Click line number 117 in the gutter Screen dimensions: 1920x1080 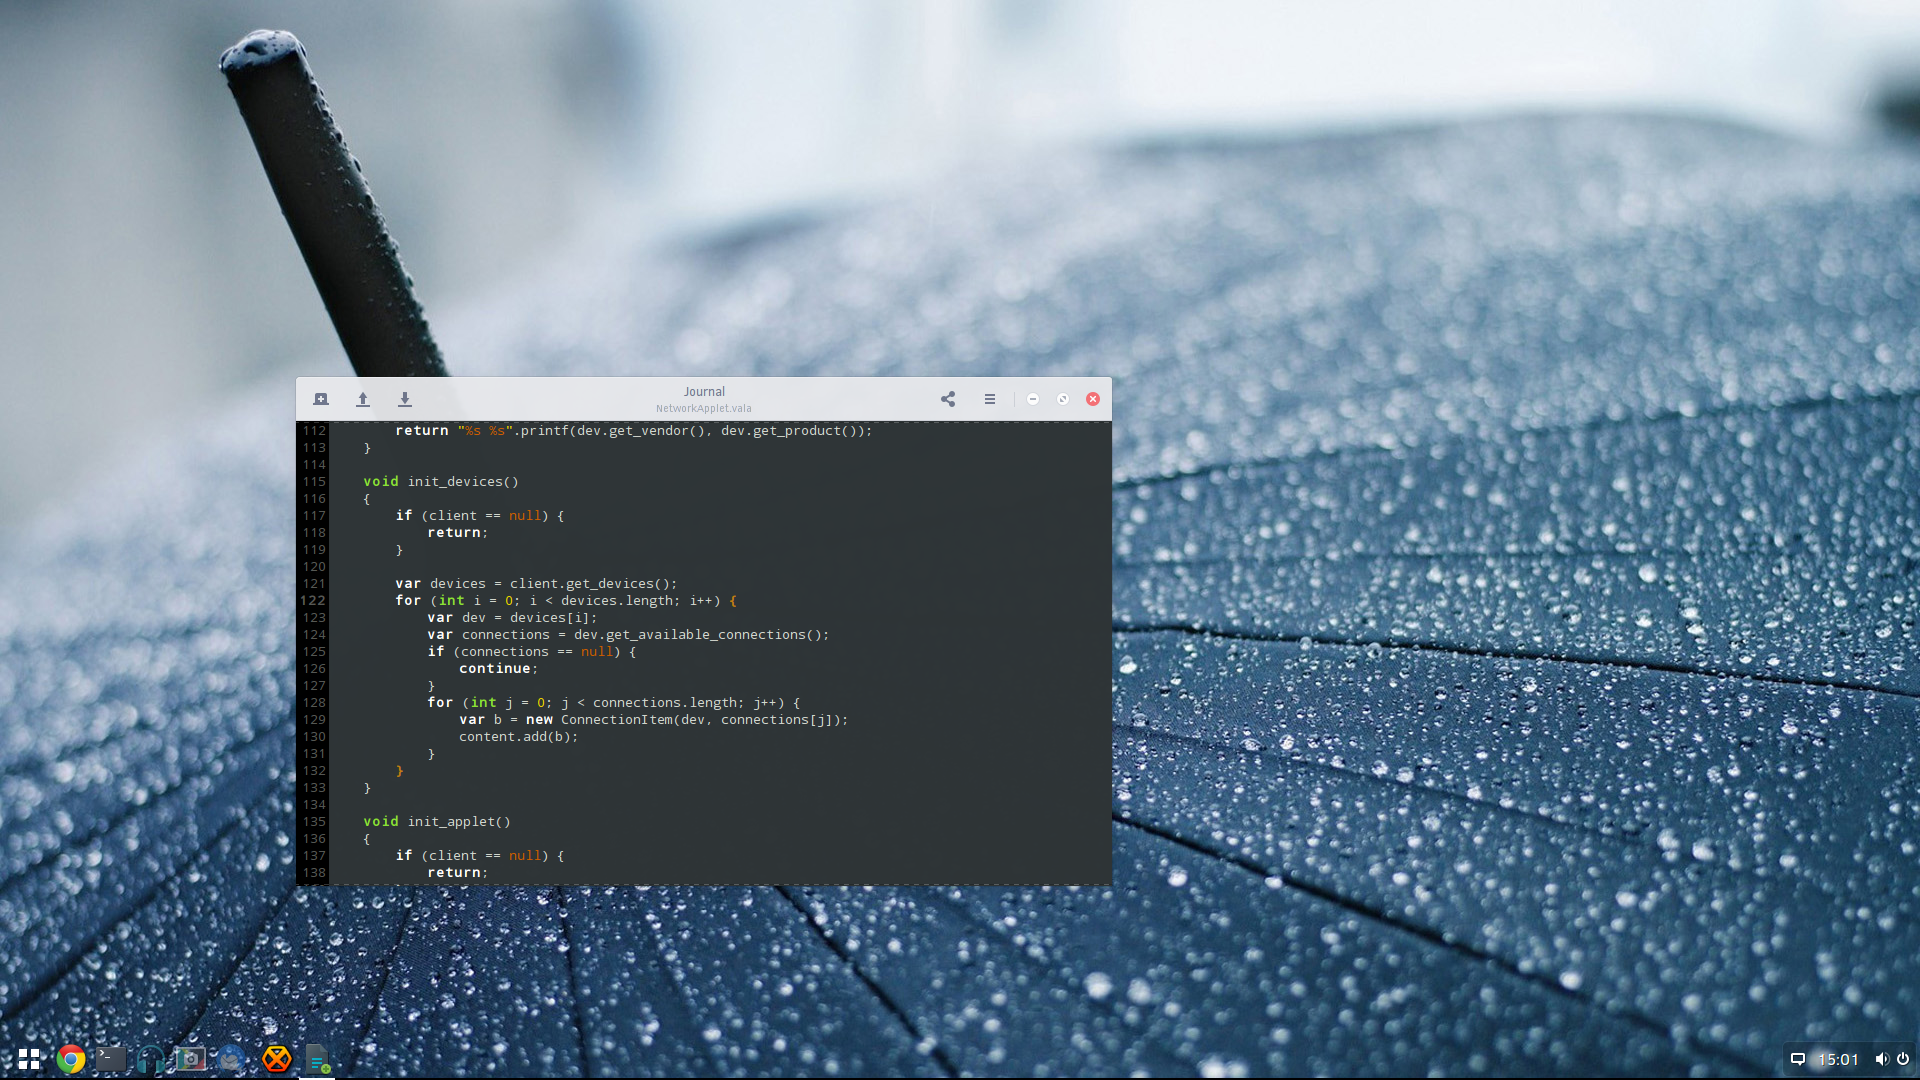click(314, 516)
